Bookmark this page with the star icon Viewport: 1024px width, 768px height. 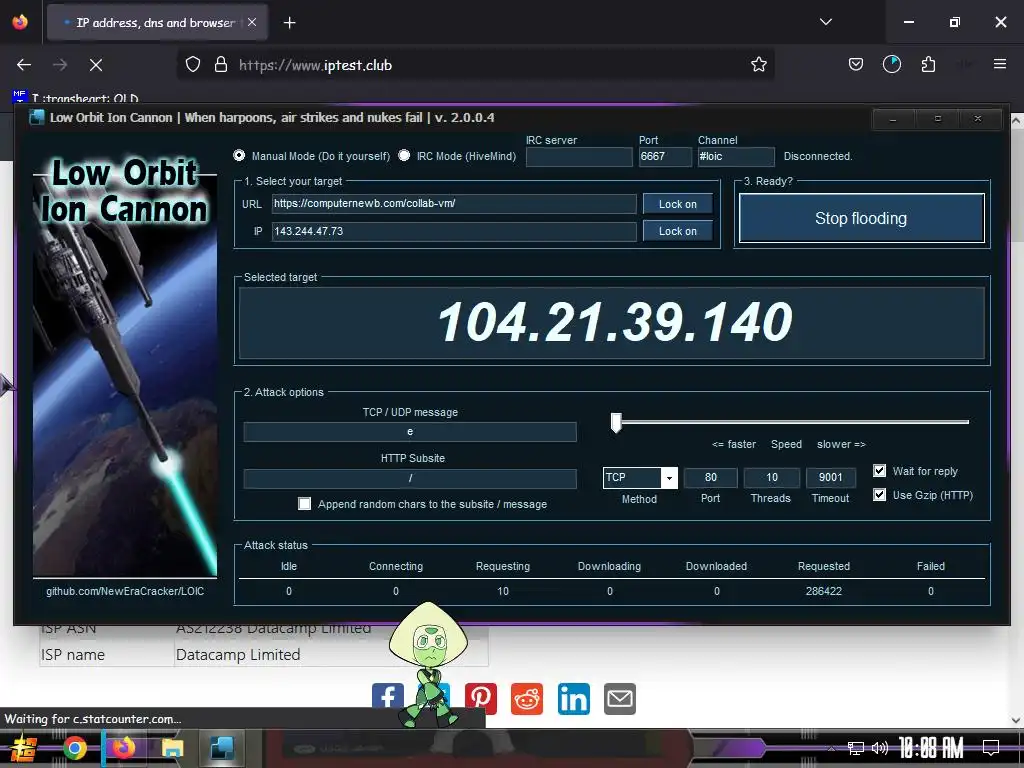(758, 65)
